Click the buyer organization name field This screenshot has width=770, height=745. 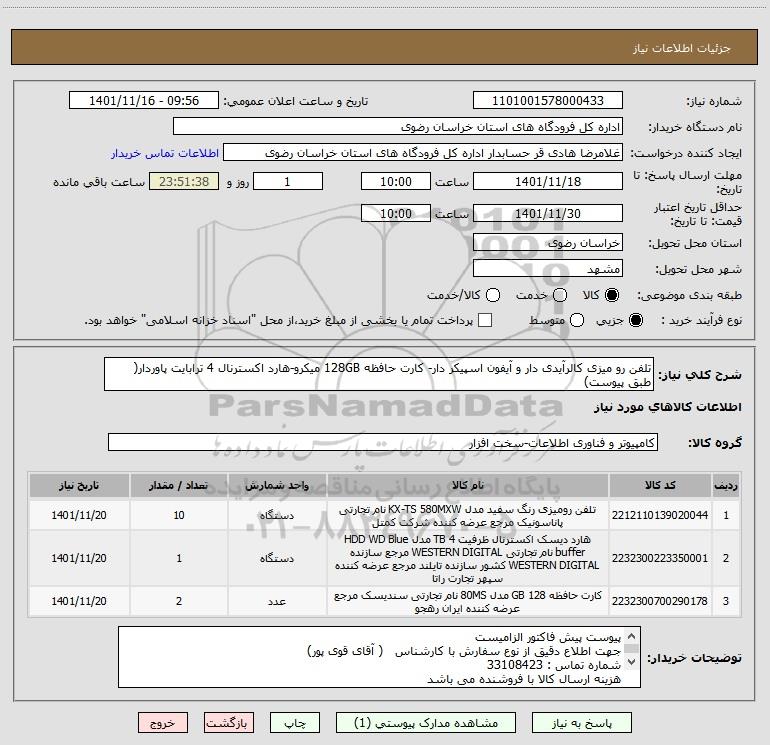coord(398,127)
